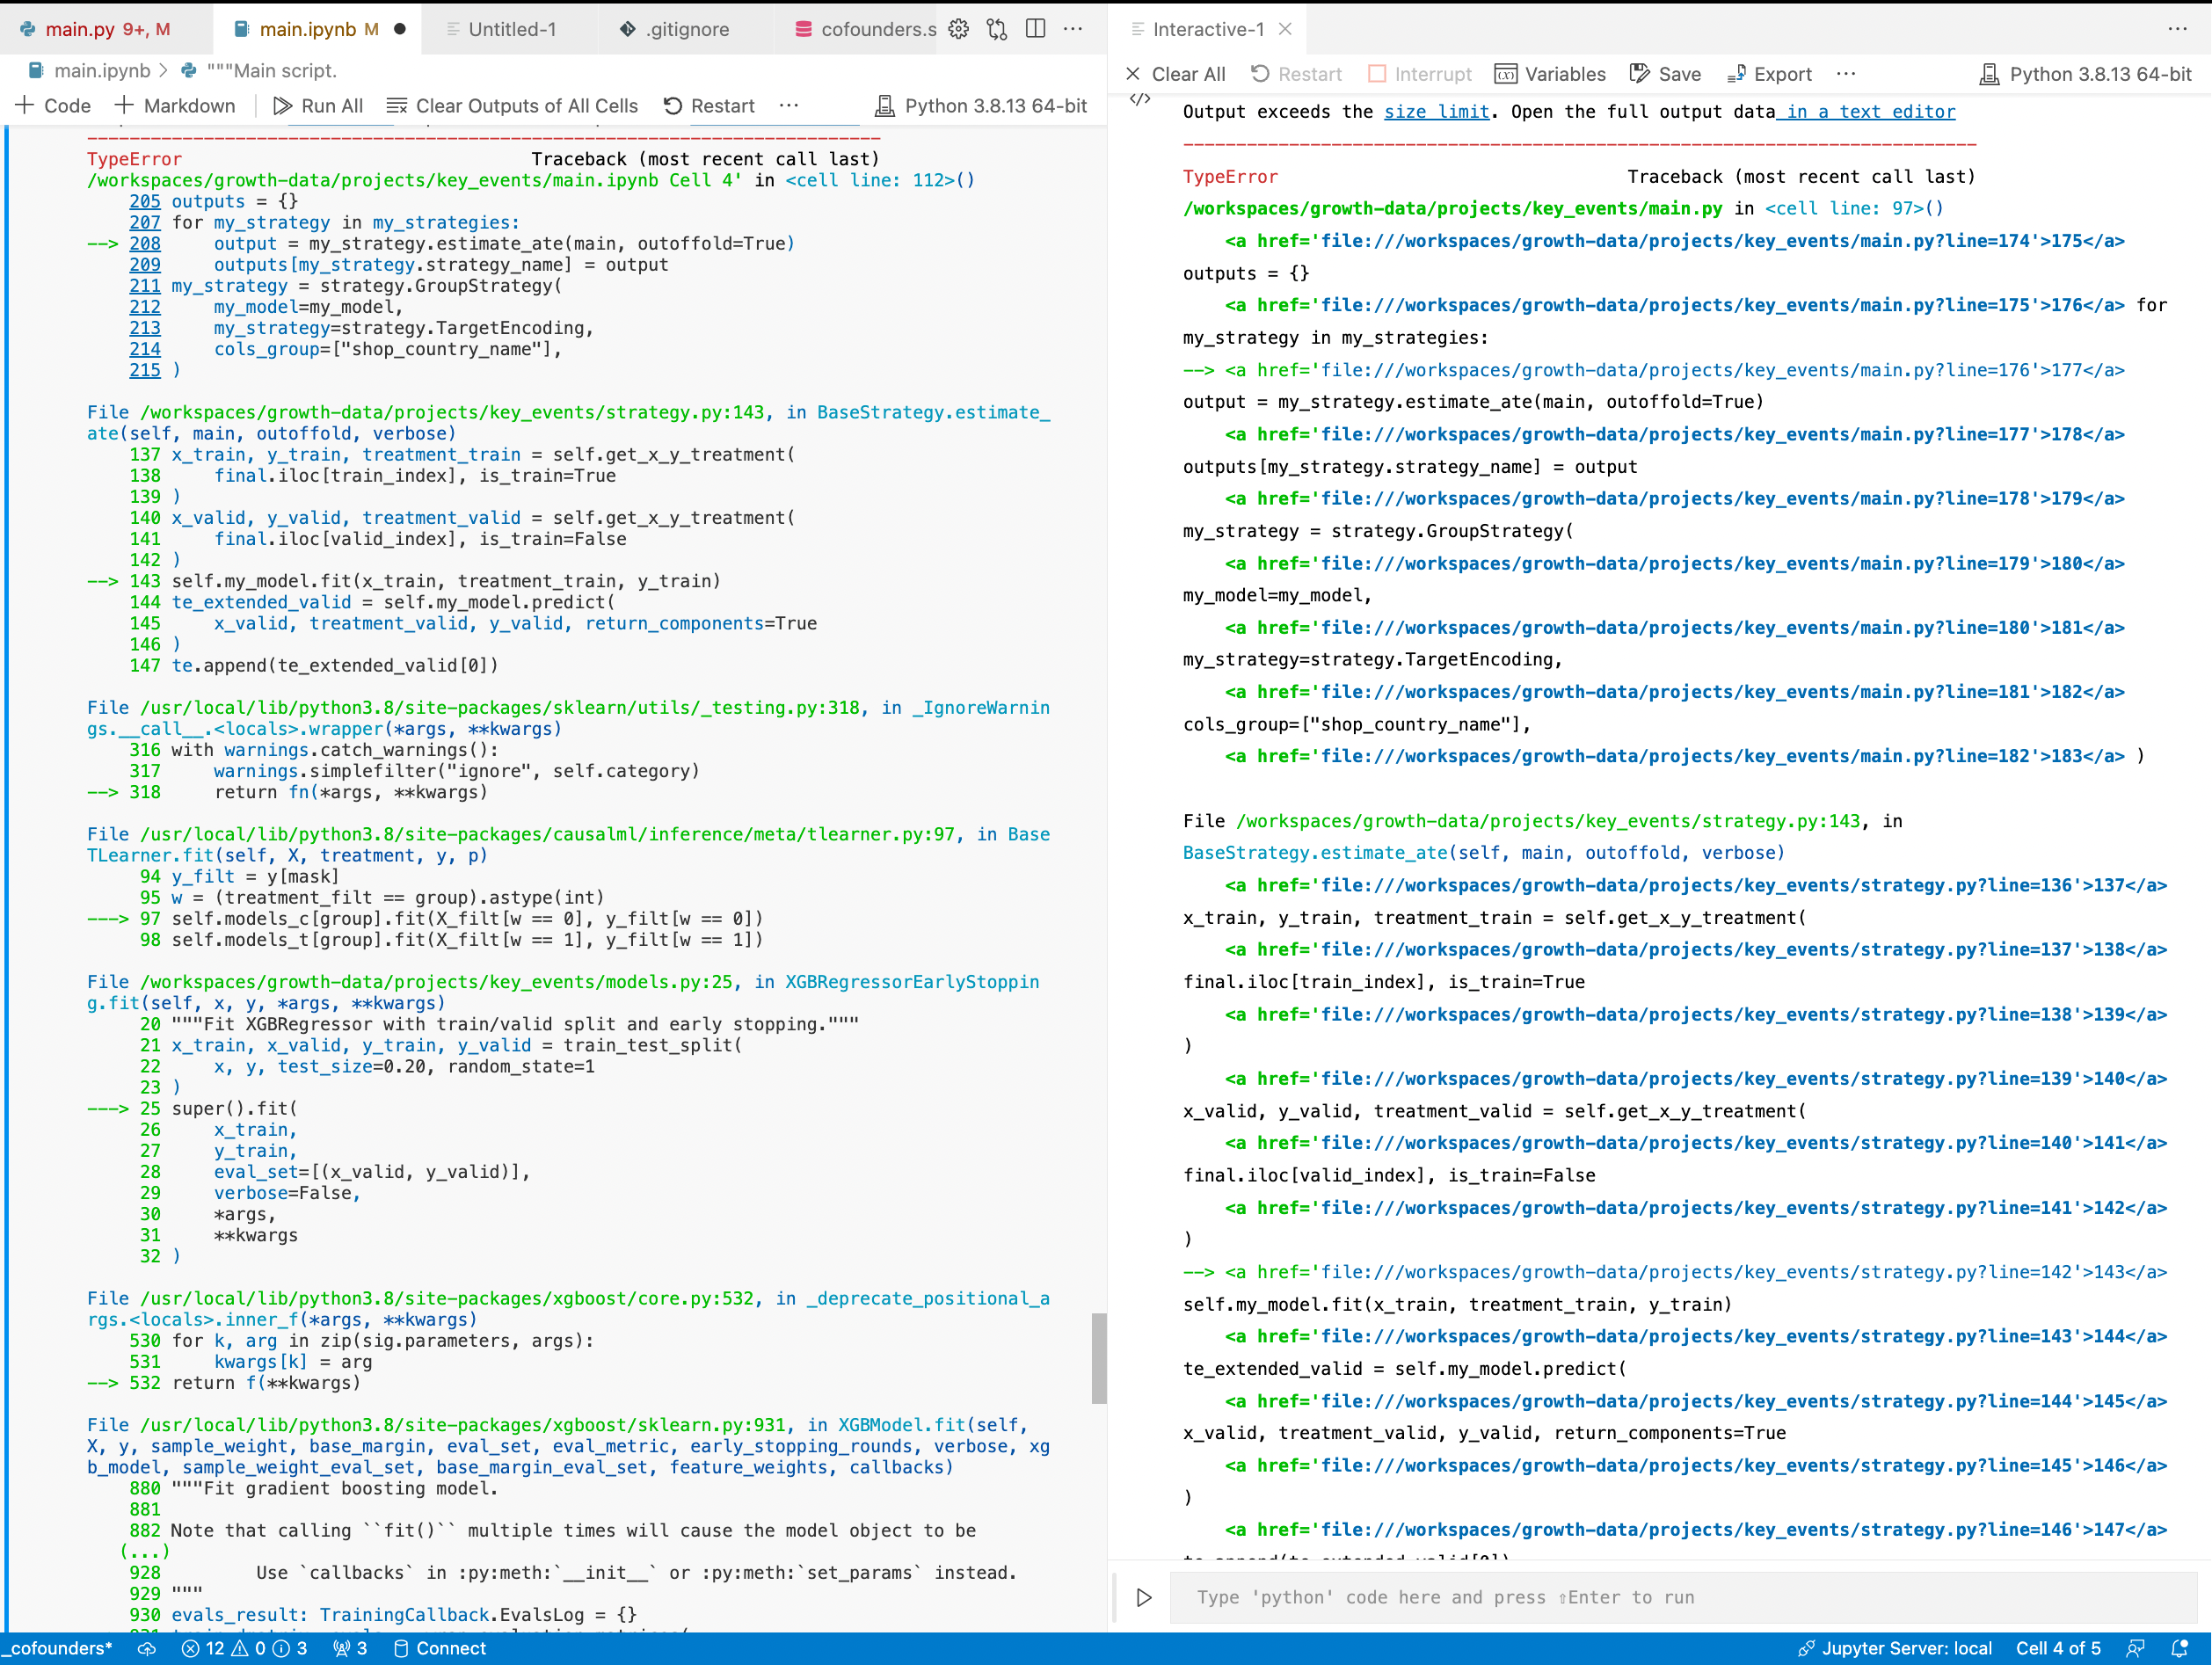The height and width of the screenshot is (1665, 2212).
Task: Open the Untitled-1 tab
Action: click(x=511, y=29)
